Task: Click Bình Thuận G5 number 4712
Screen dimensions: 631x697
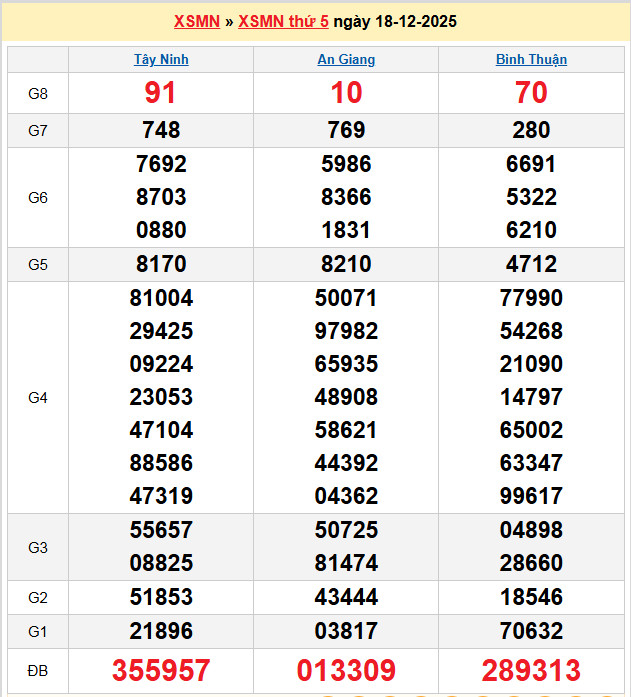Action: pos(531,265)
